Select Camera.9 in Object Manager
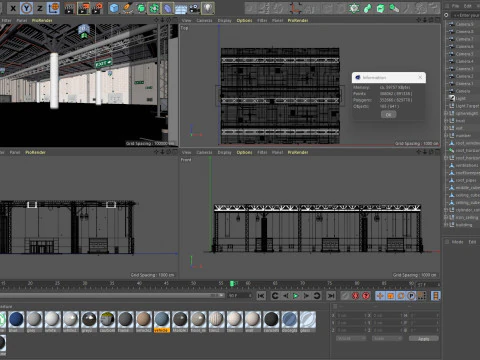Screen dimensions: 480x360 (x=464, y=24)
